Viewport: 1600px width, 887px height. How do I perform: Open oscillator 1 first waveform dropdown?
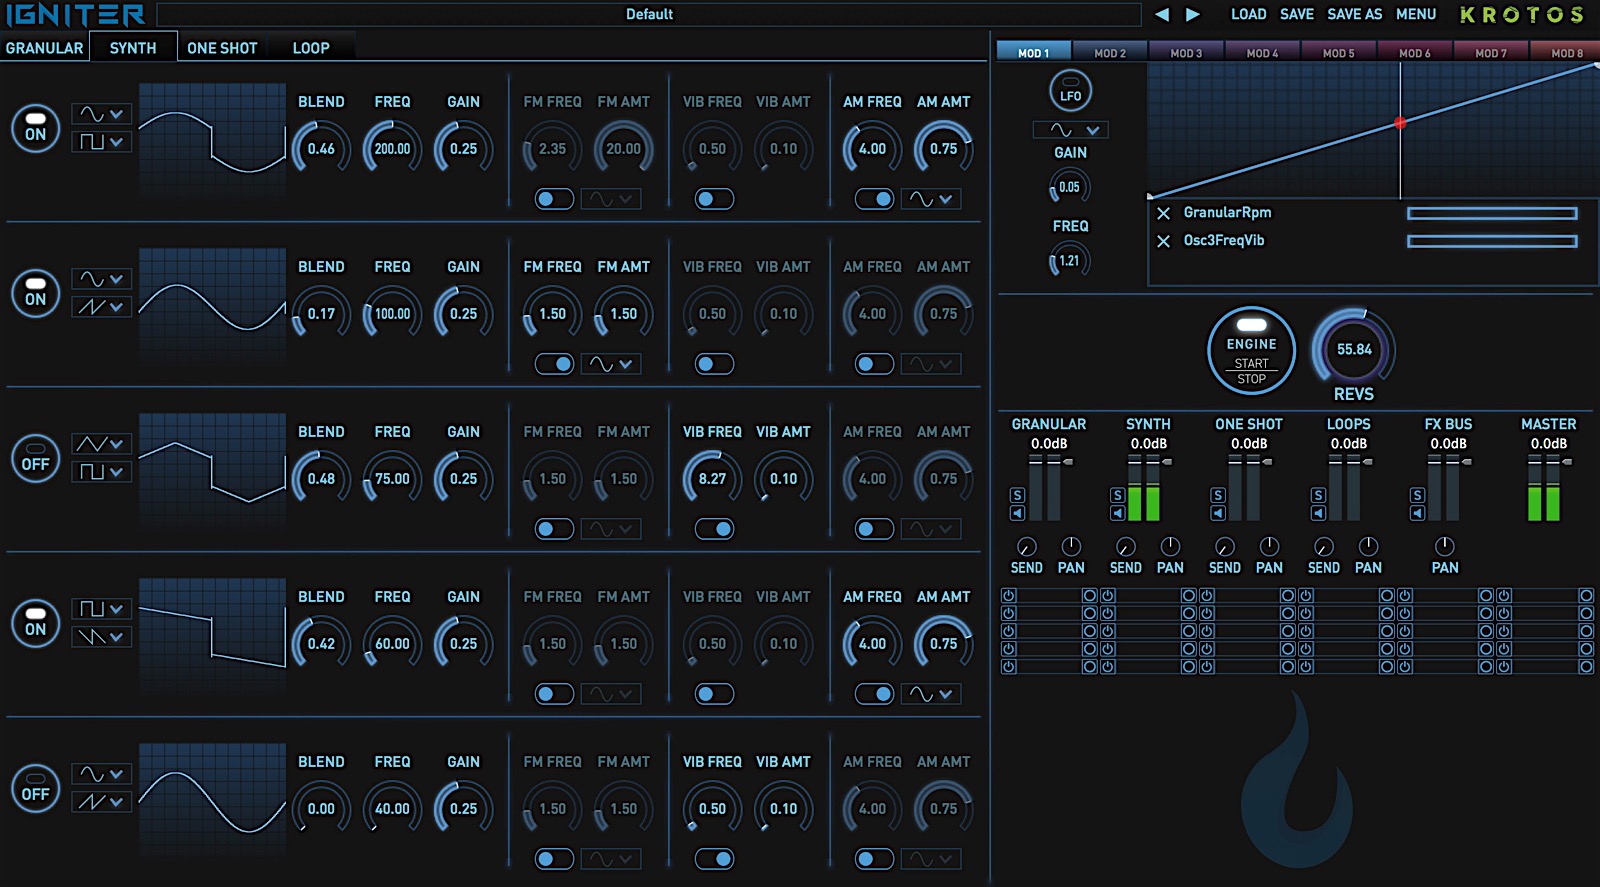101,114
